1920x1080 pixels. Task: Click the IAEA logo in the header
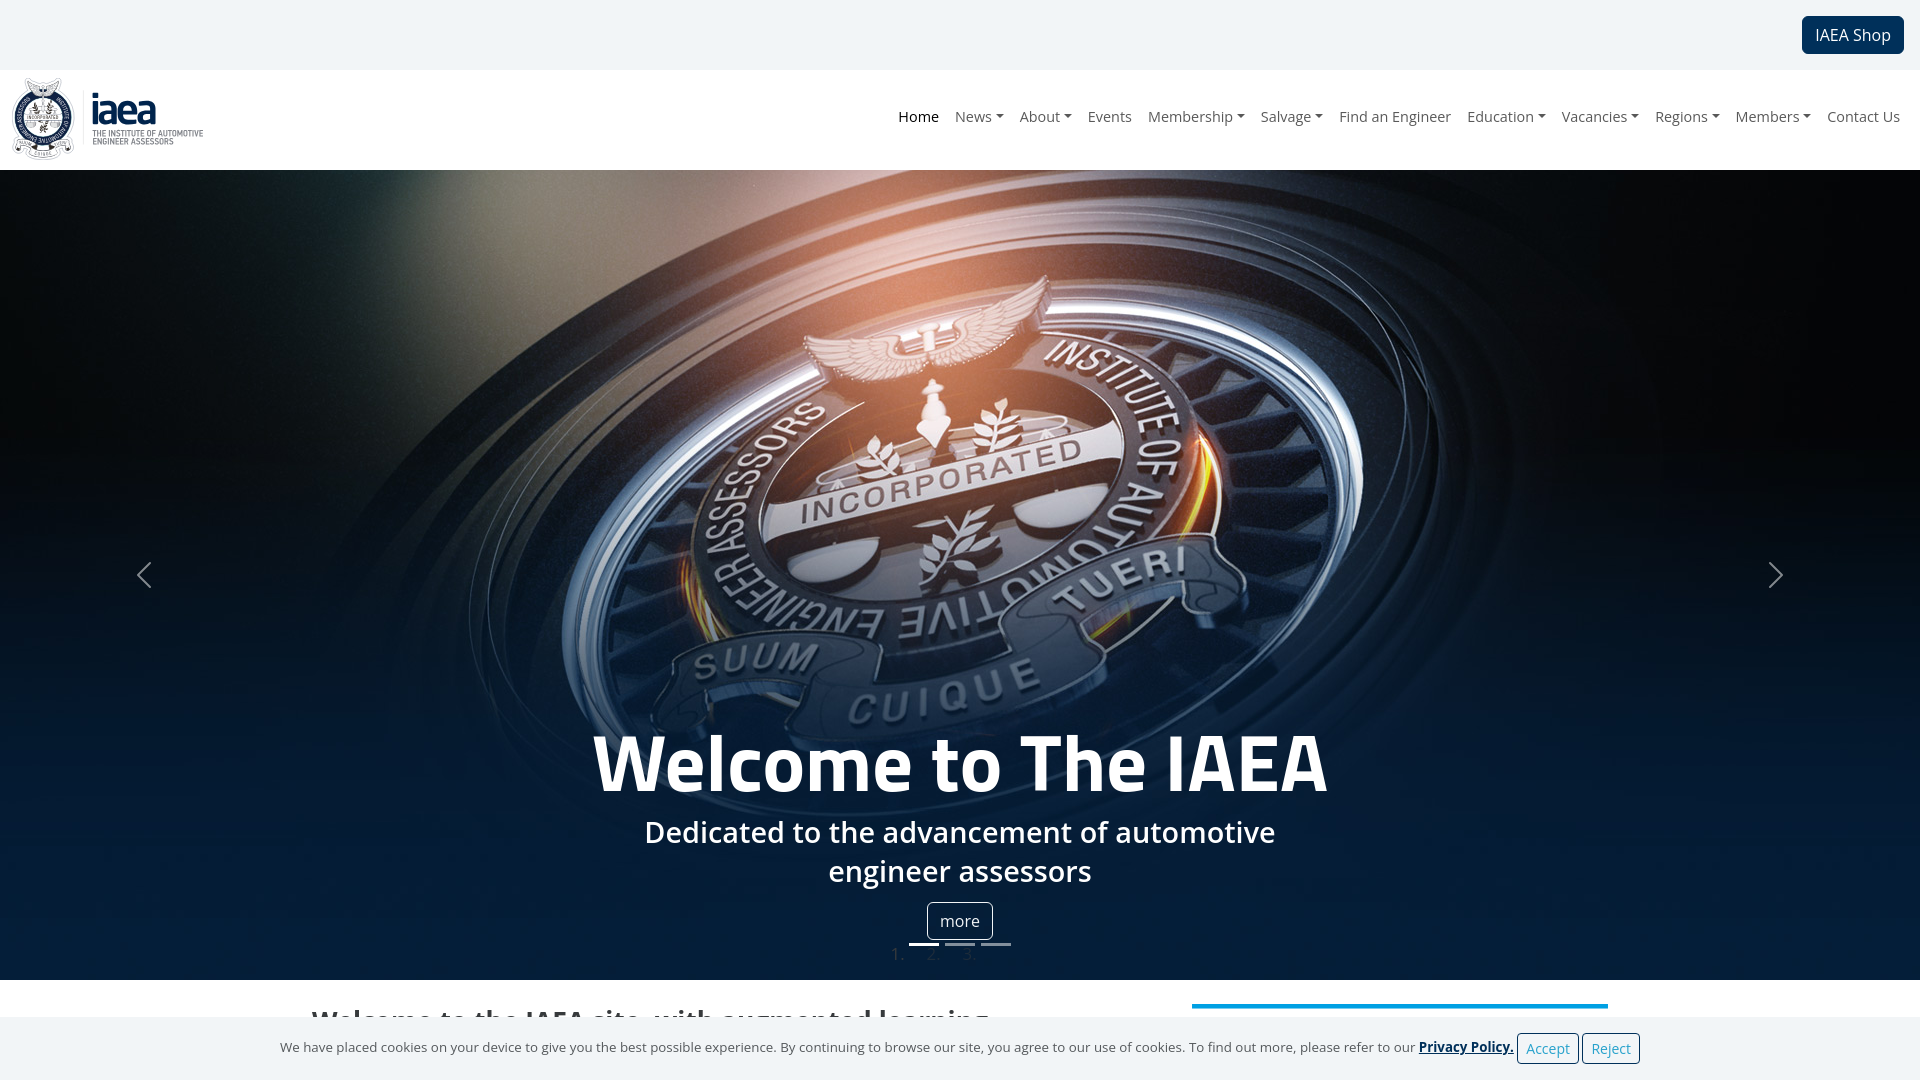(108, 119)
